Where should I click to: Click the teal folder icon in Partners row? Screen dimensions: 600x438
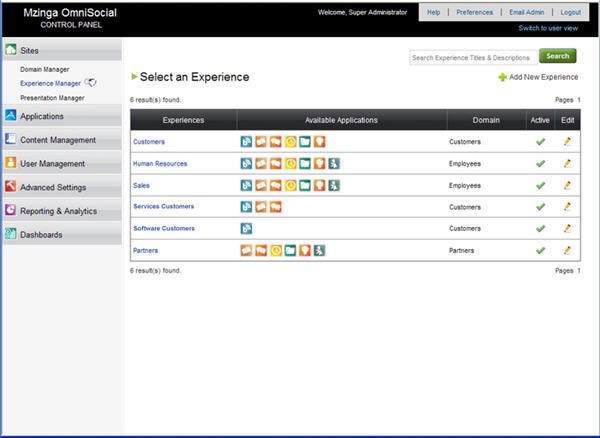click(x=290, y=251)
